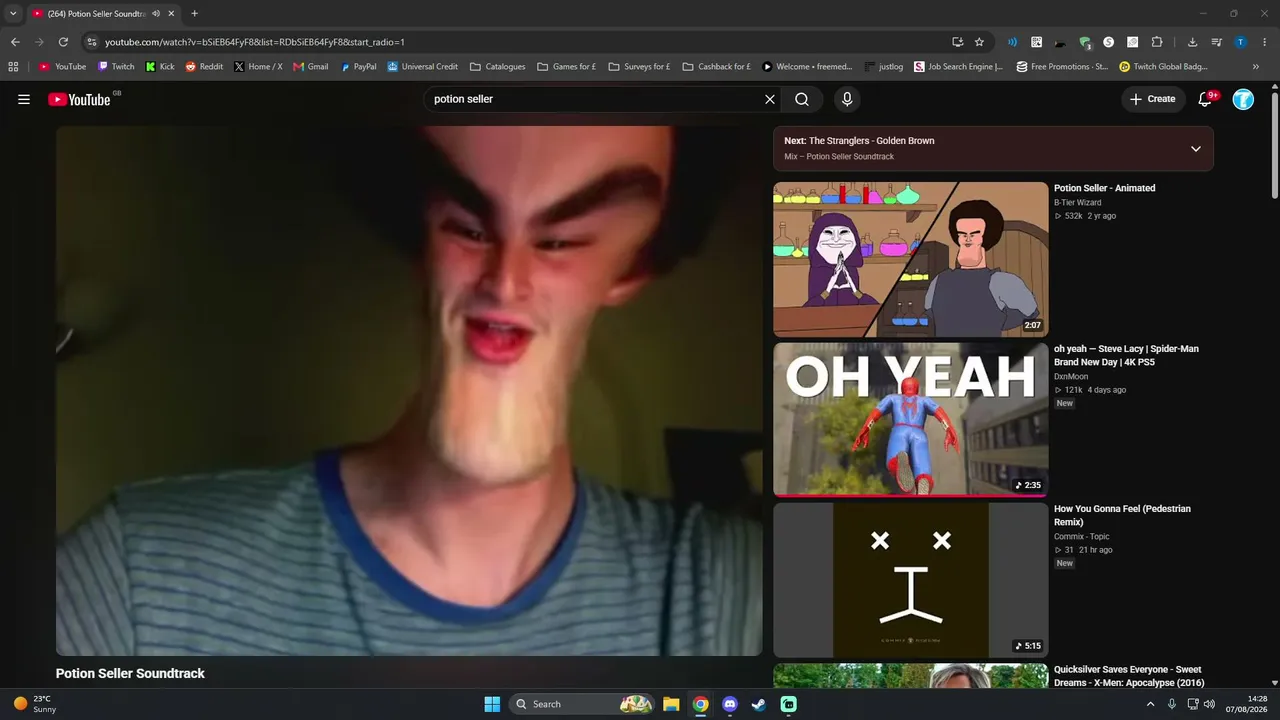1280x720 pixels.
Task: Open 'Potion Seller - Animated' title link
Action: [x=1104, y=188]
